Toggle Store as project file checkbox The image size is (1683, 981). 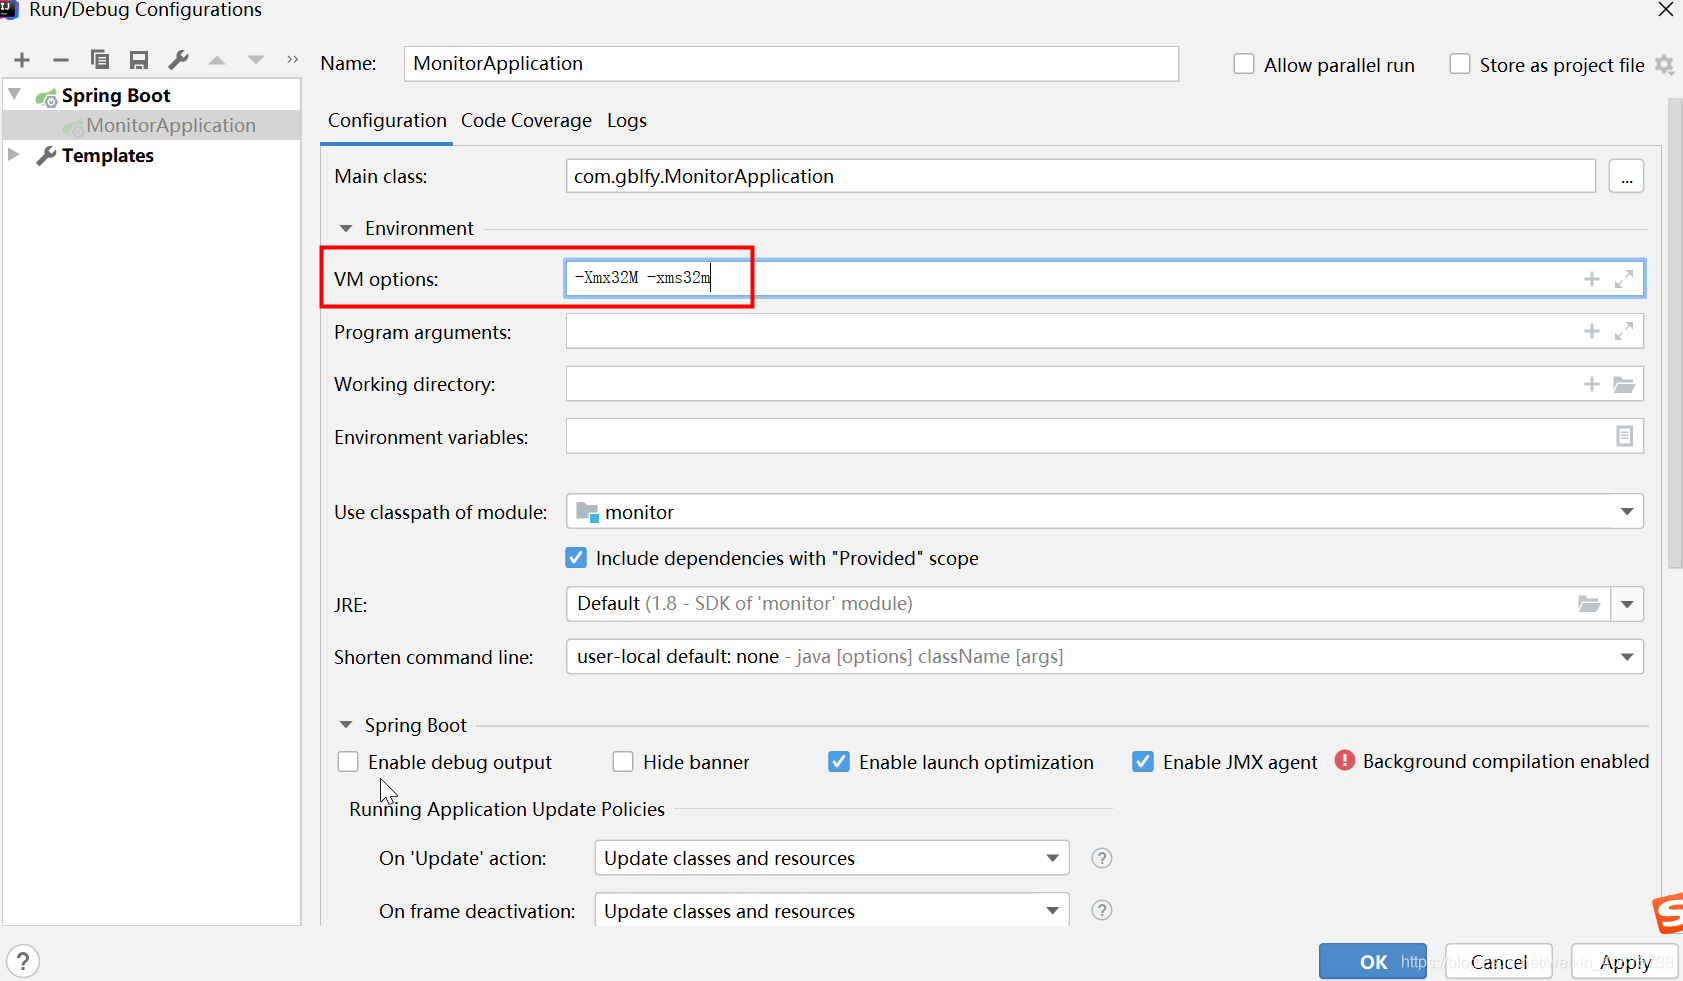(1460, 64)
